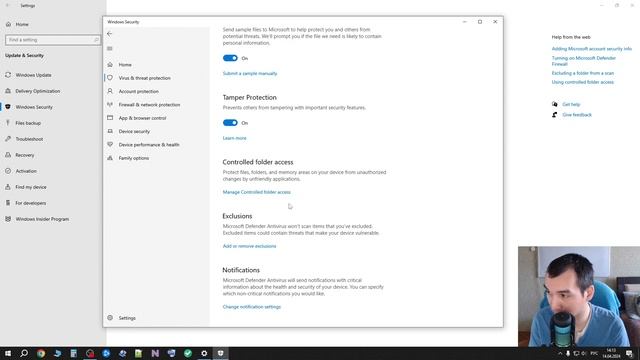Screen dimensions: 640x360
Task: Open the Windows Start menu
Action: tap(8, 353)
